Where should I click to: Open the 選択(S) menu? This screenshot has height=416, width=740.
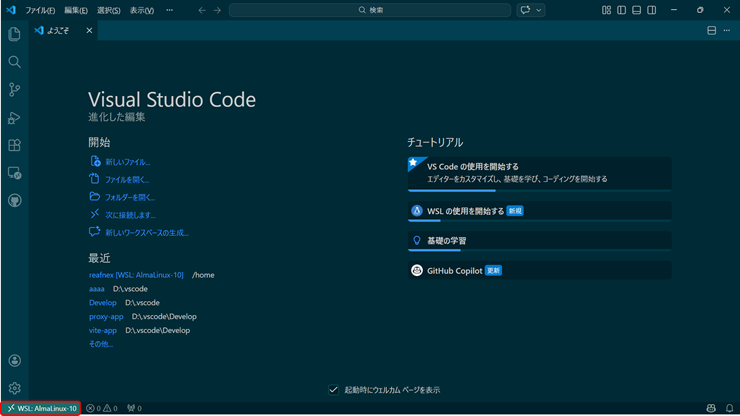click(x=108, y=10)
